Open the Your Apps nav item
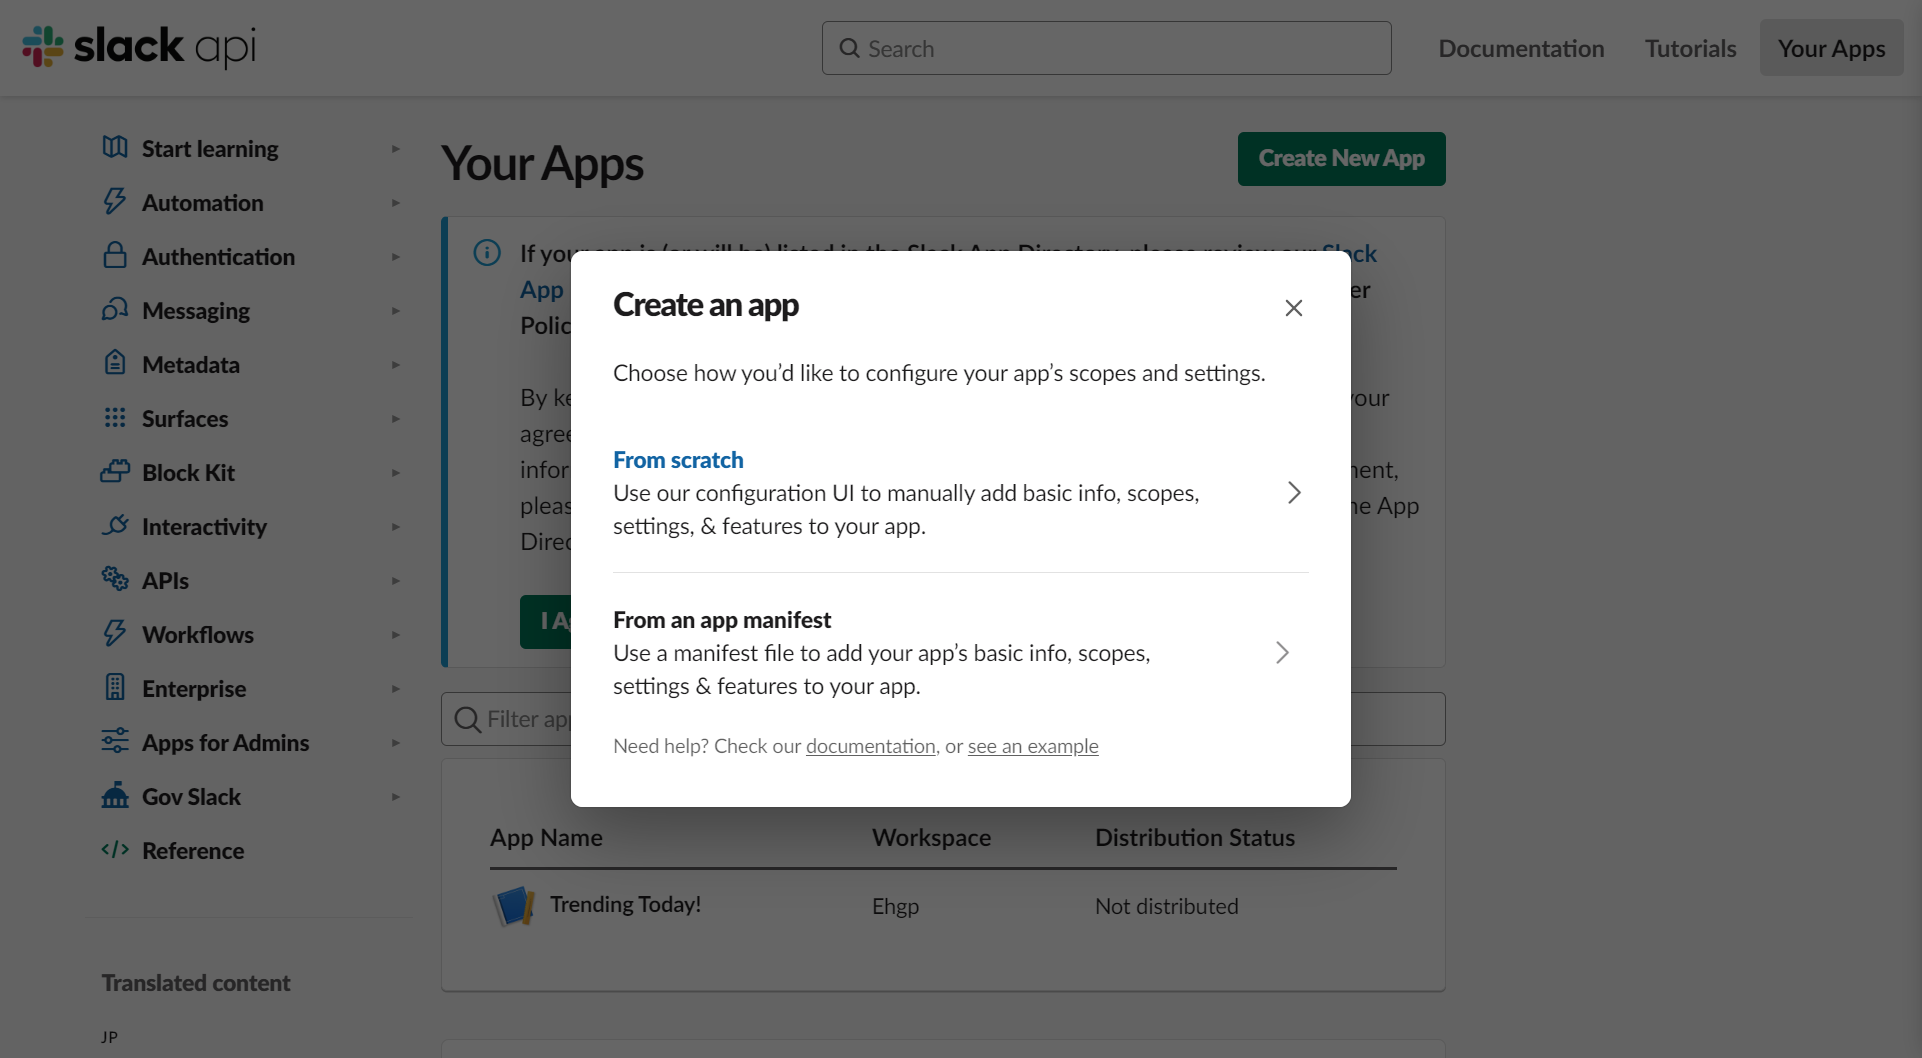1922x1058 pixels. 1831,48
